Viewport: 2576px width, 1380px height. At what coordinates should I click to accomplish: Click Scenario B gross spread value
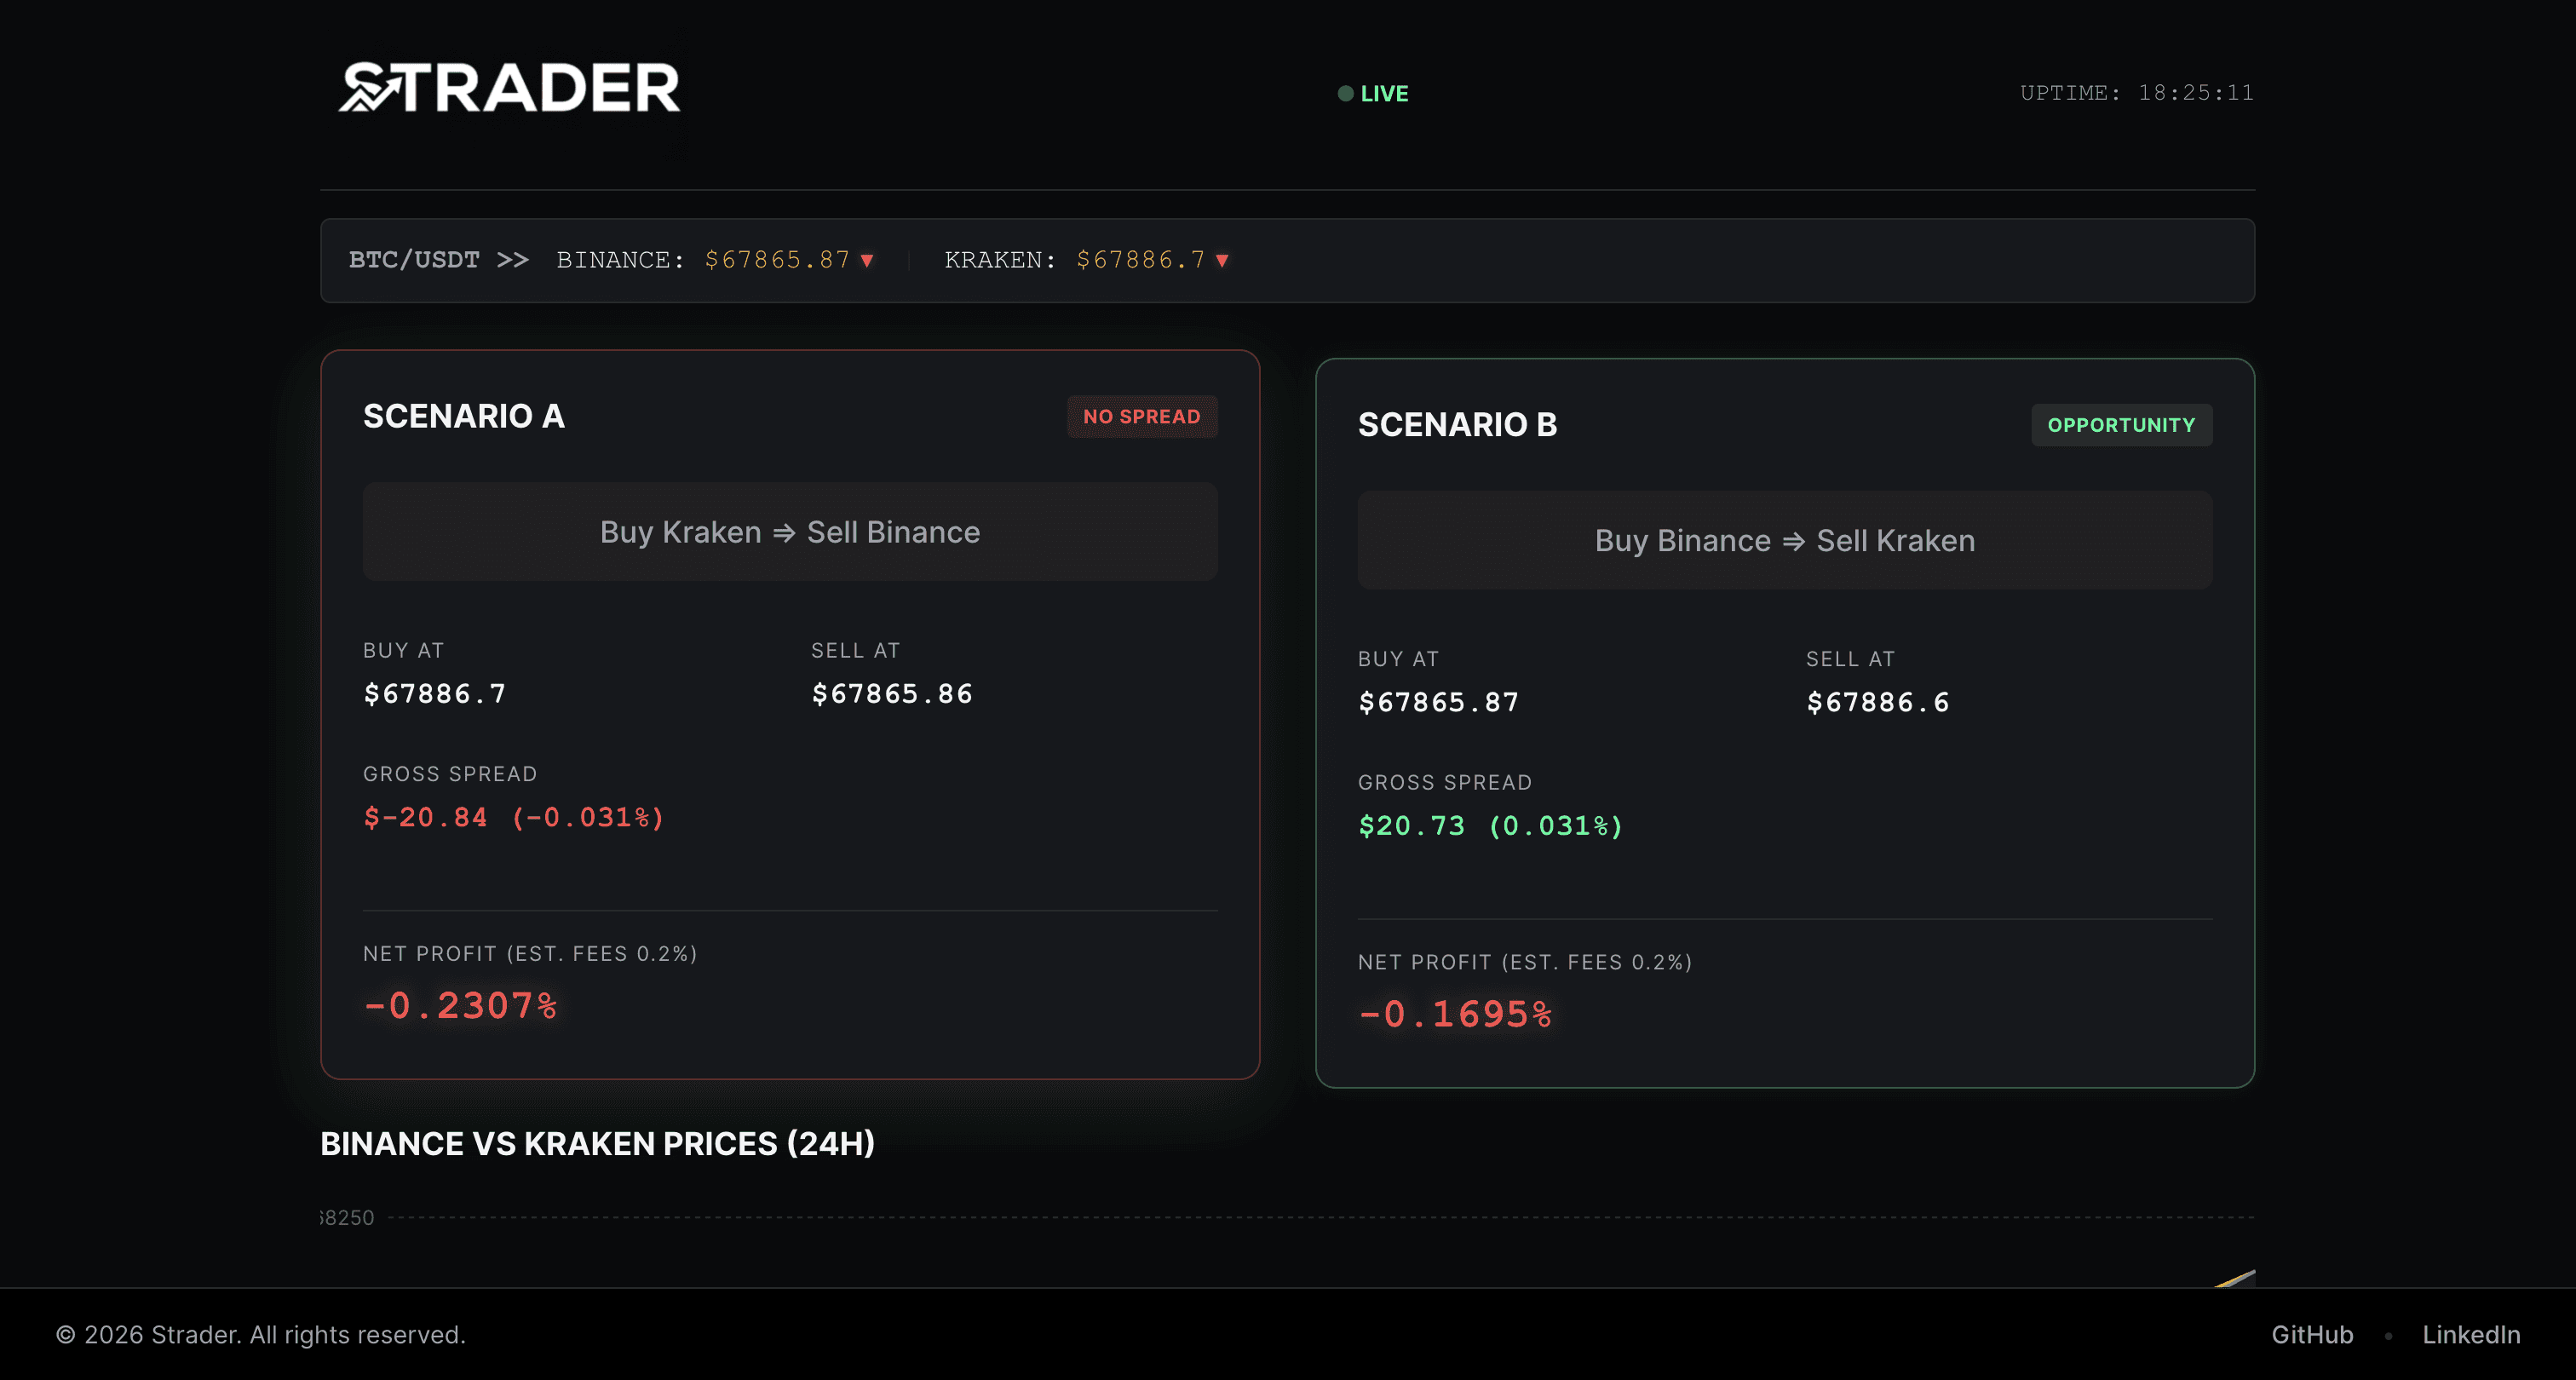click(x=1490, y=826)
